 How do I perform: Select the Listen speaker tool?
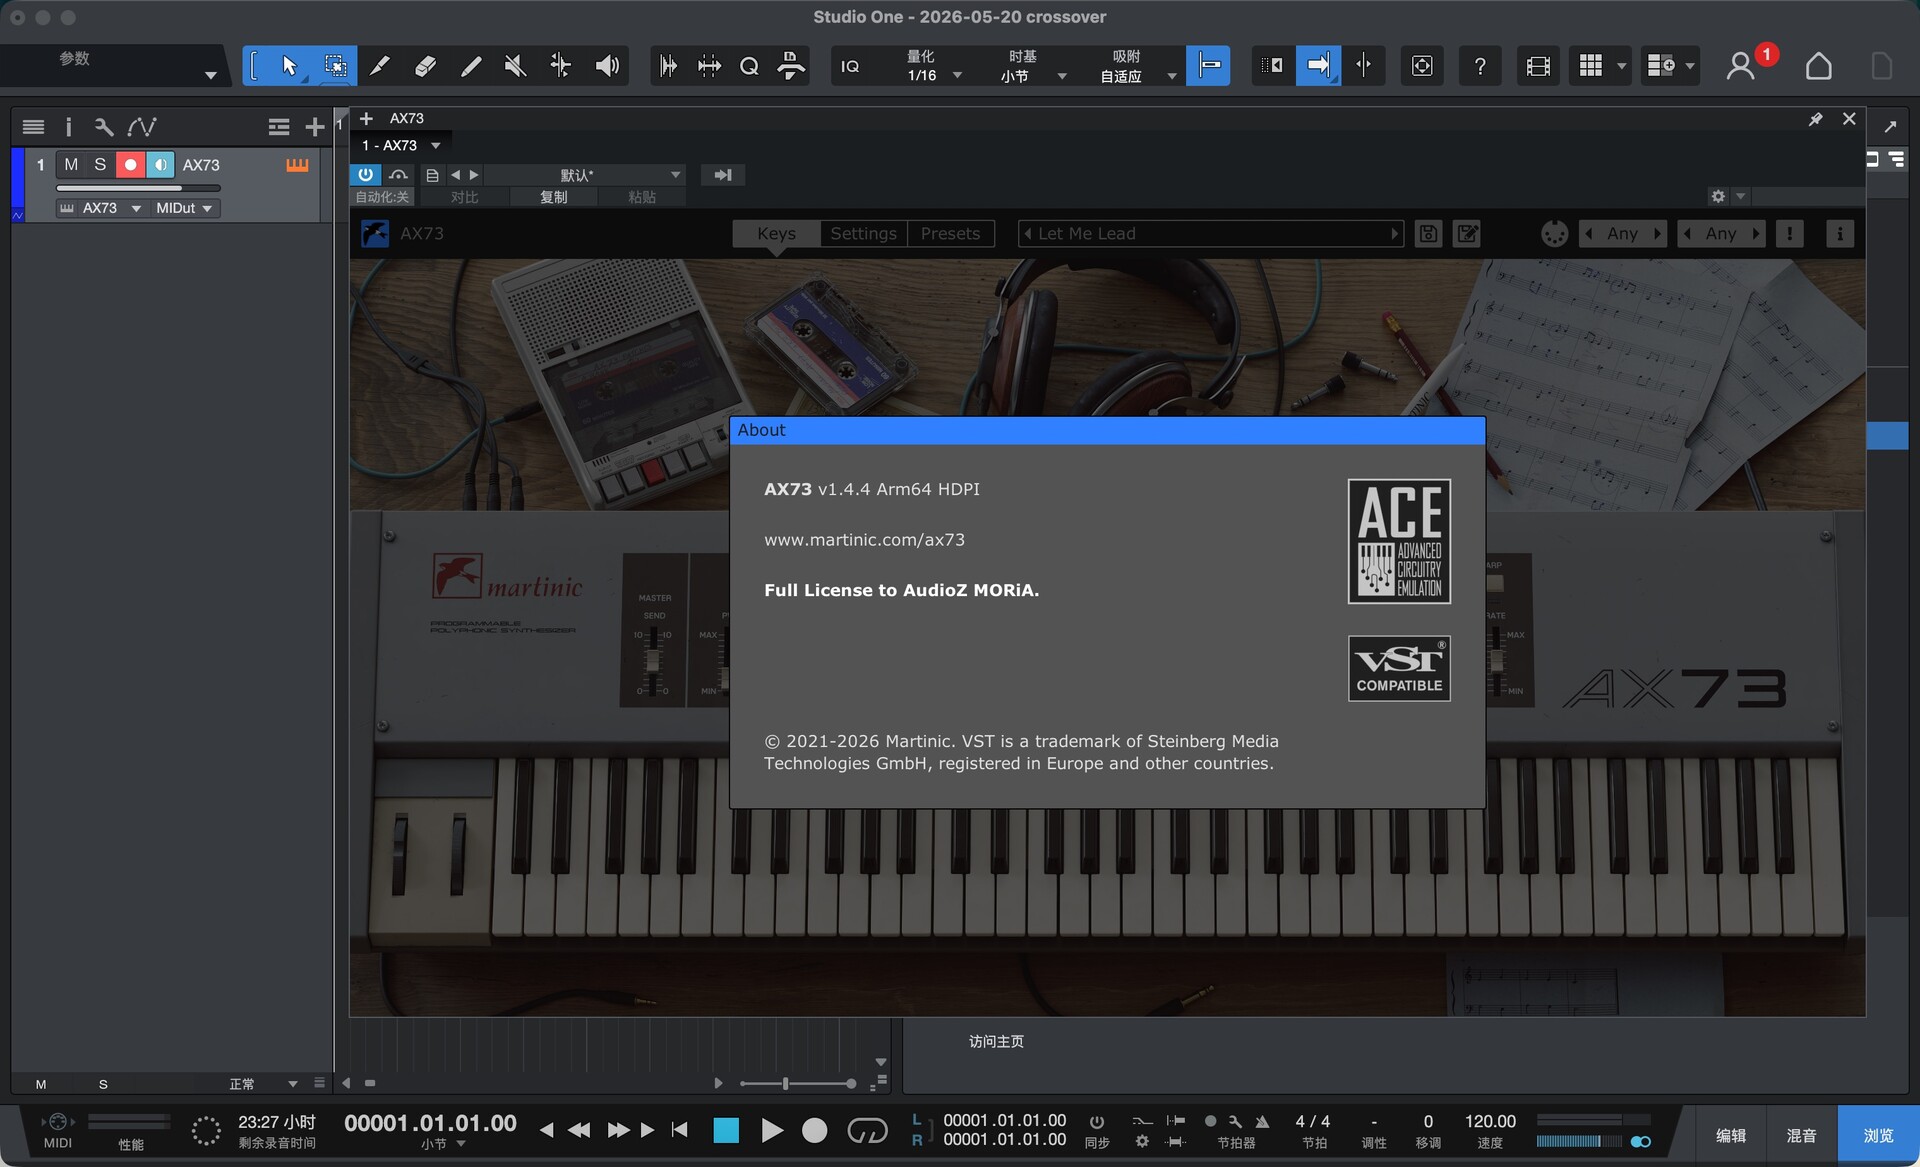[x=607, y=66]
